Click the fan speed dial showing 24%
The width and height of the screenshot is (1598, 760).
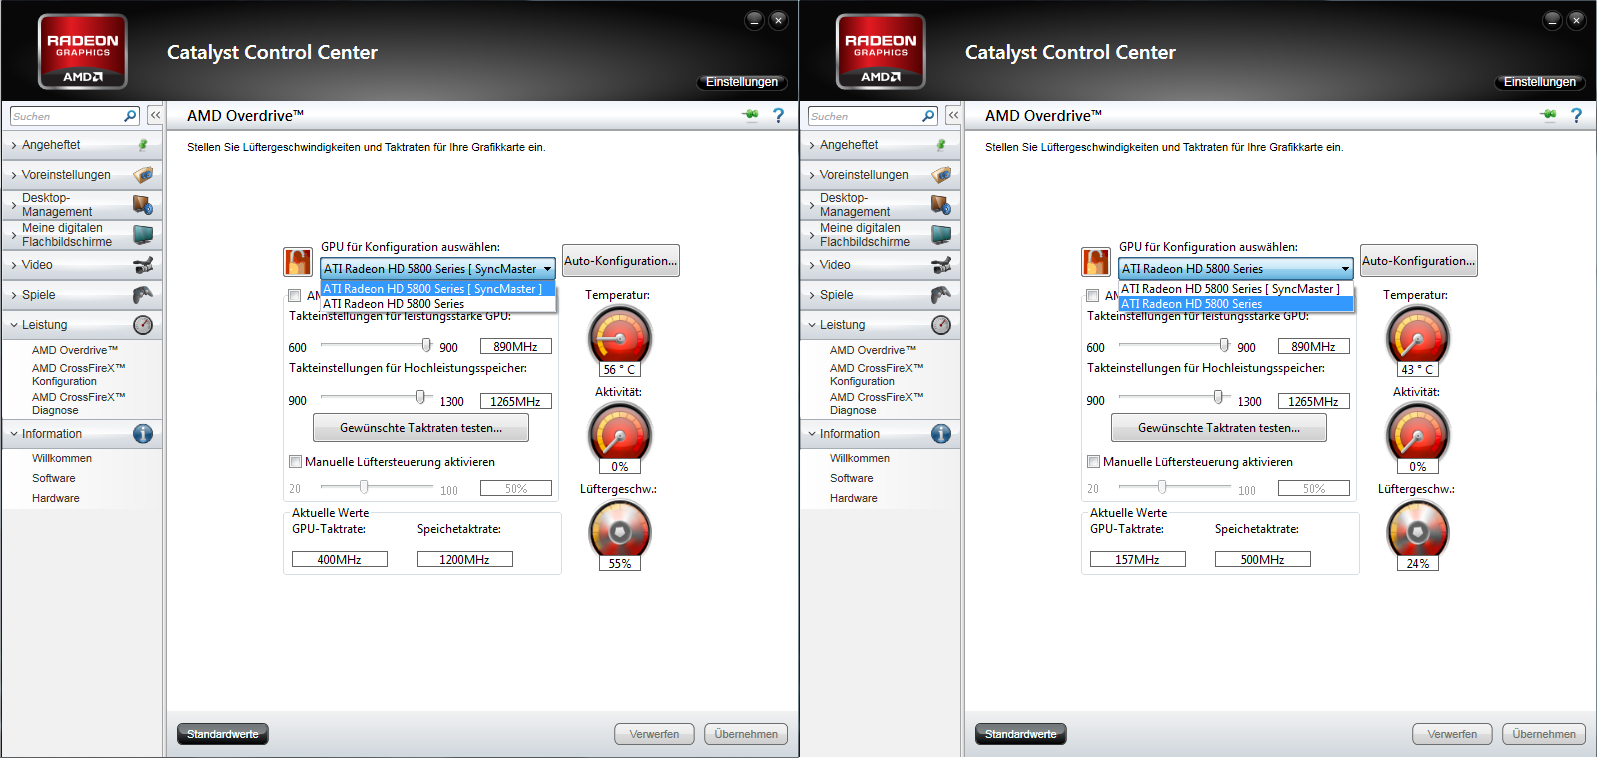[1417, 530]
